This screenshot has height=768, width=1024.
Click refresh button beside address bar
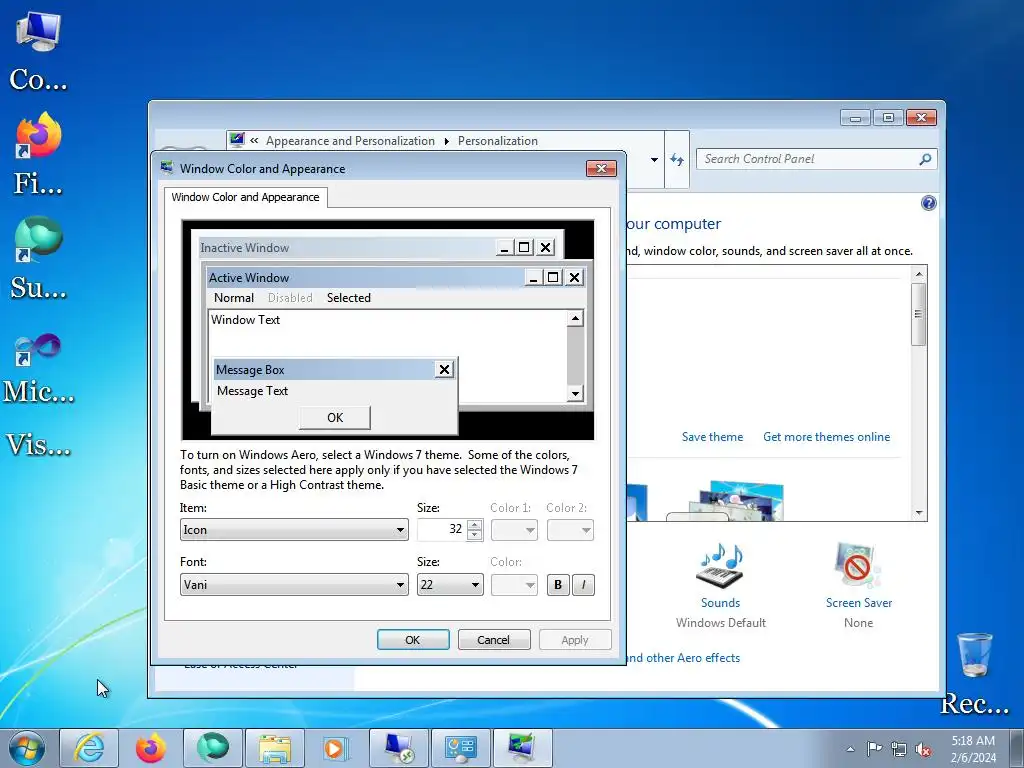pos(677,159)
